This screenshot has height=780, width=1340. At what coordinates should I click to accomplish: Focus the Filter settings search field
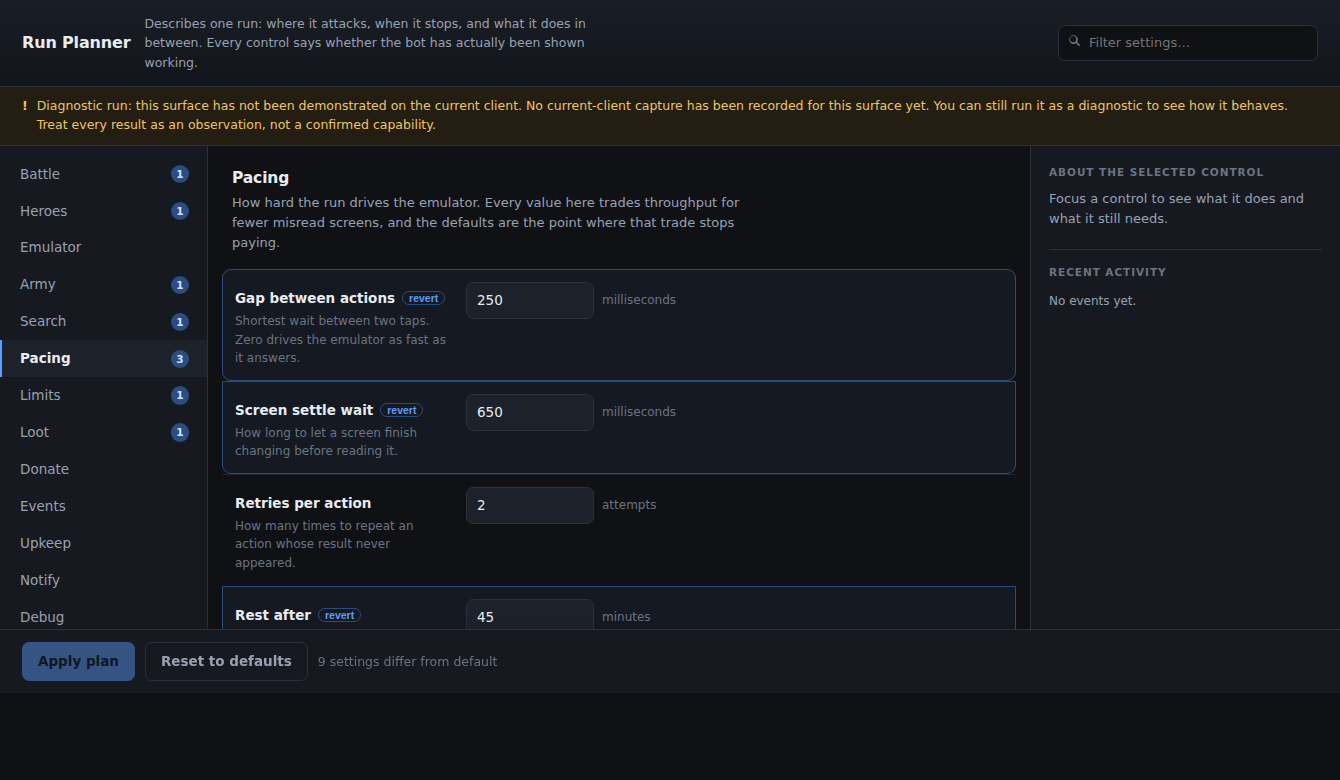pyautogui.click(x=1188, y=43)
